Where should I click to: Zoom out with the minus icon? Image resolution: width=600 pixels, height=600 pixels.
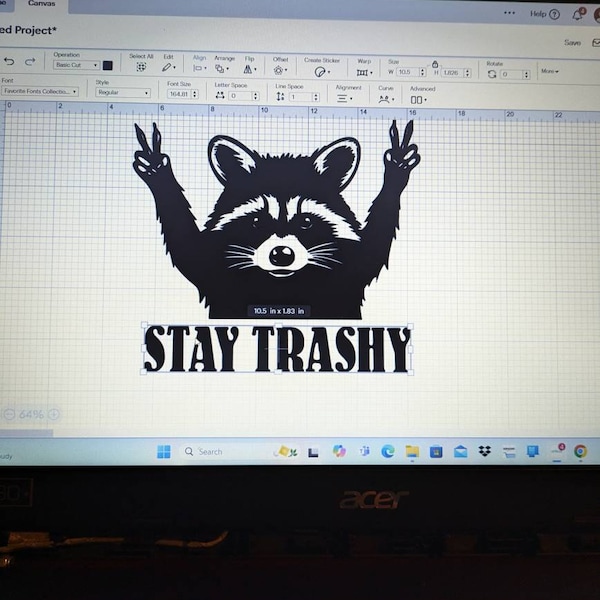point(9,414)
